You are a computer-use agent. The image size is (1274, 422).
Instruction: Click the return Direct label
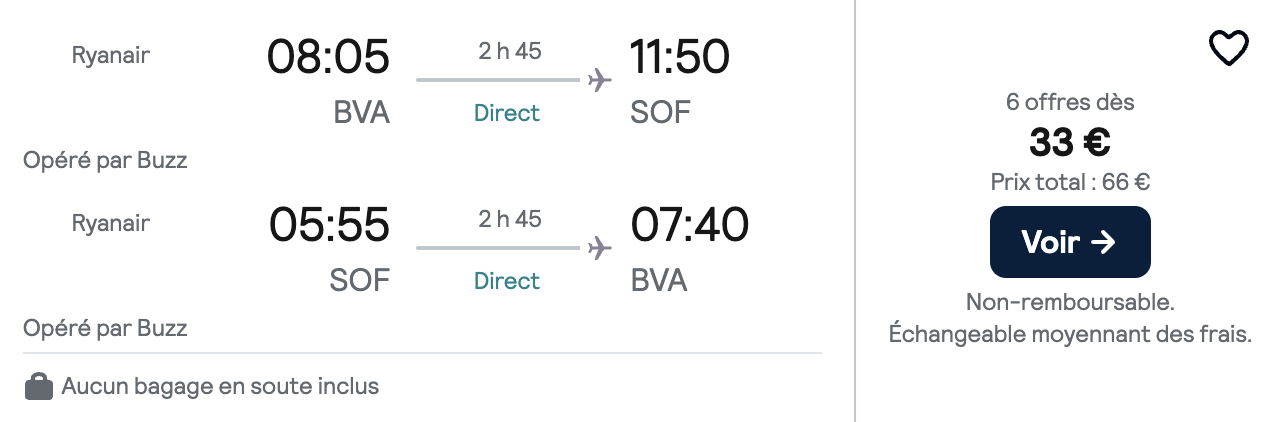(507, 281)
